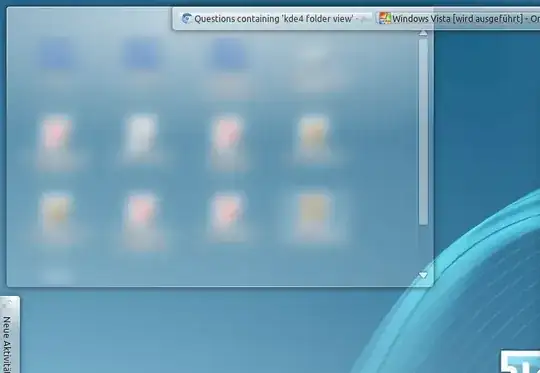
Task: Switch to Windows Vista VirtualBox task entry
Action: point(458,19)
